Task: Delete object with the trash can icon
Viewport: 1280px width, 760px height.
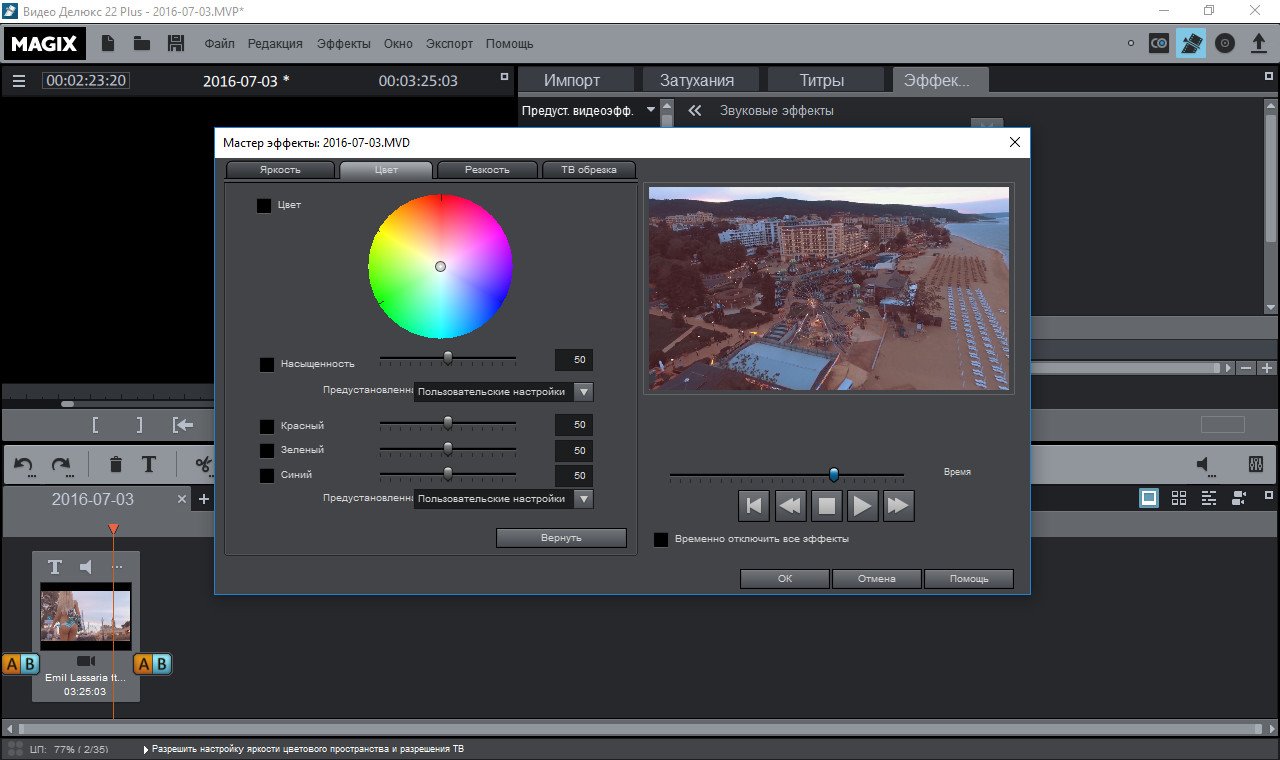Action: (116, 464)
